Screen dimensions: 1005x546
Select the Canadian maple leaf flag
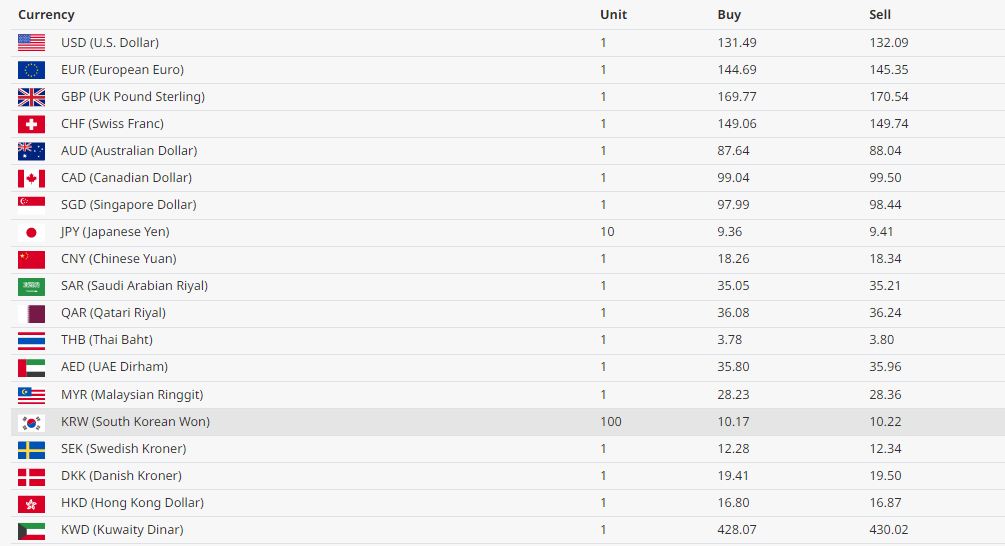click(31, 178)
